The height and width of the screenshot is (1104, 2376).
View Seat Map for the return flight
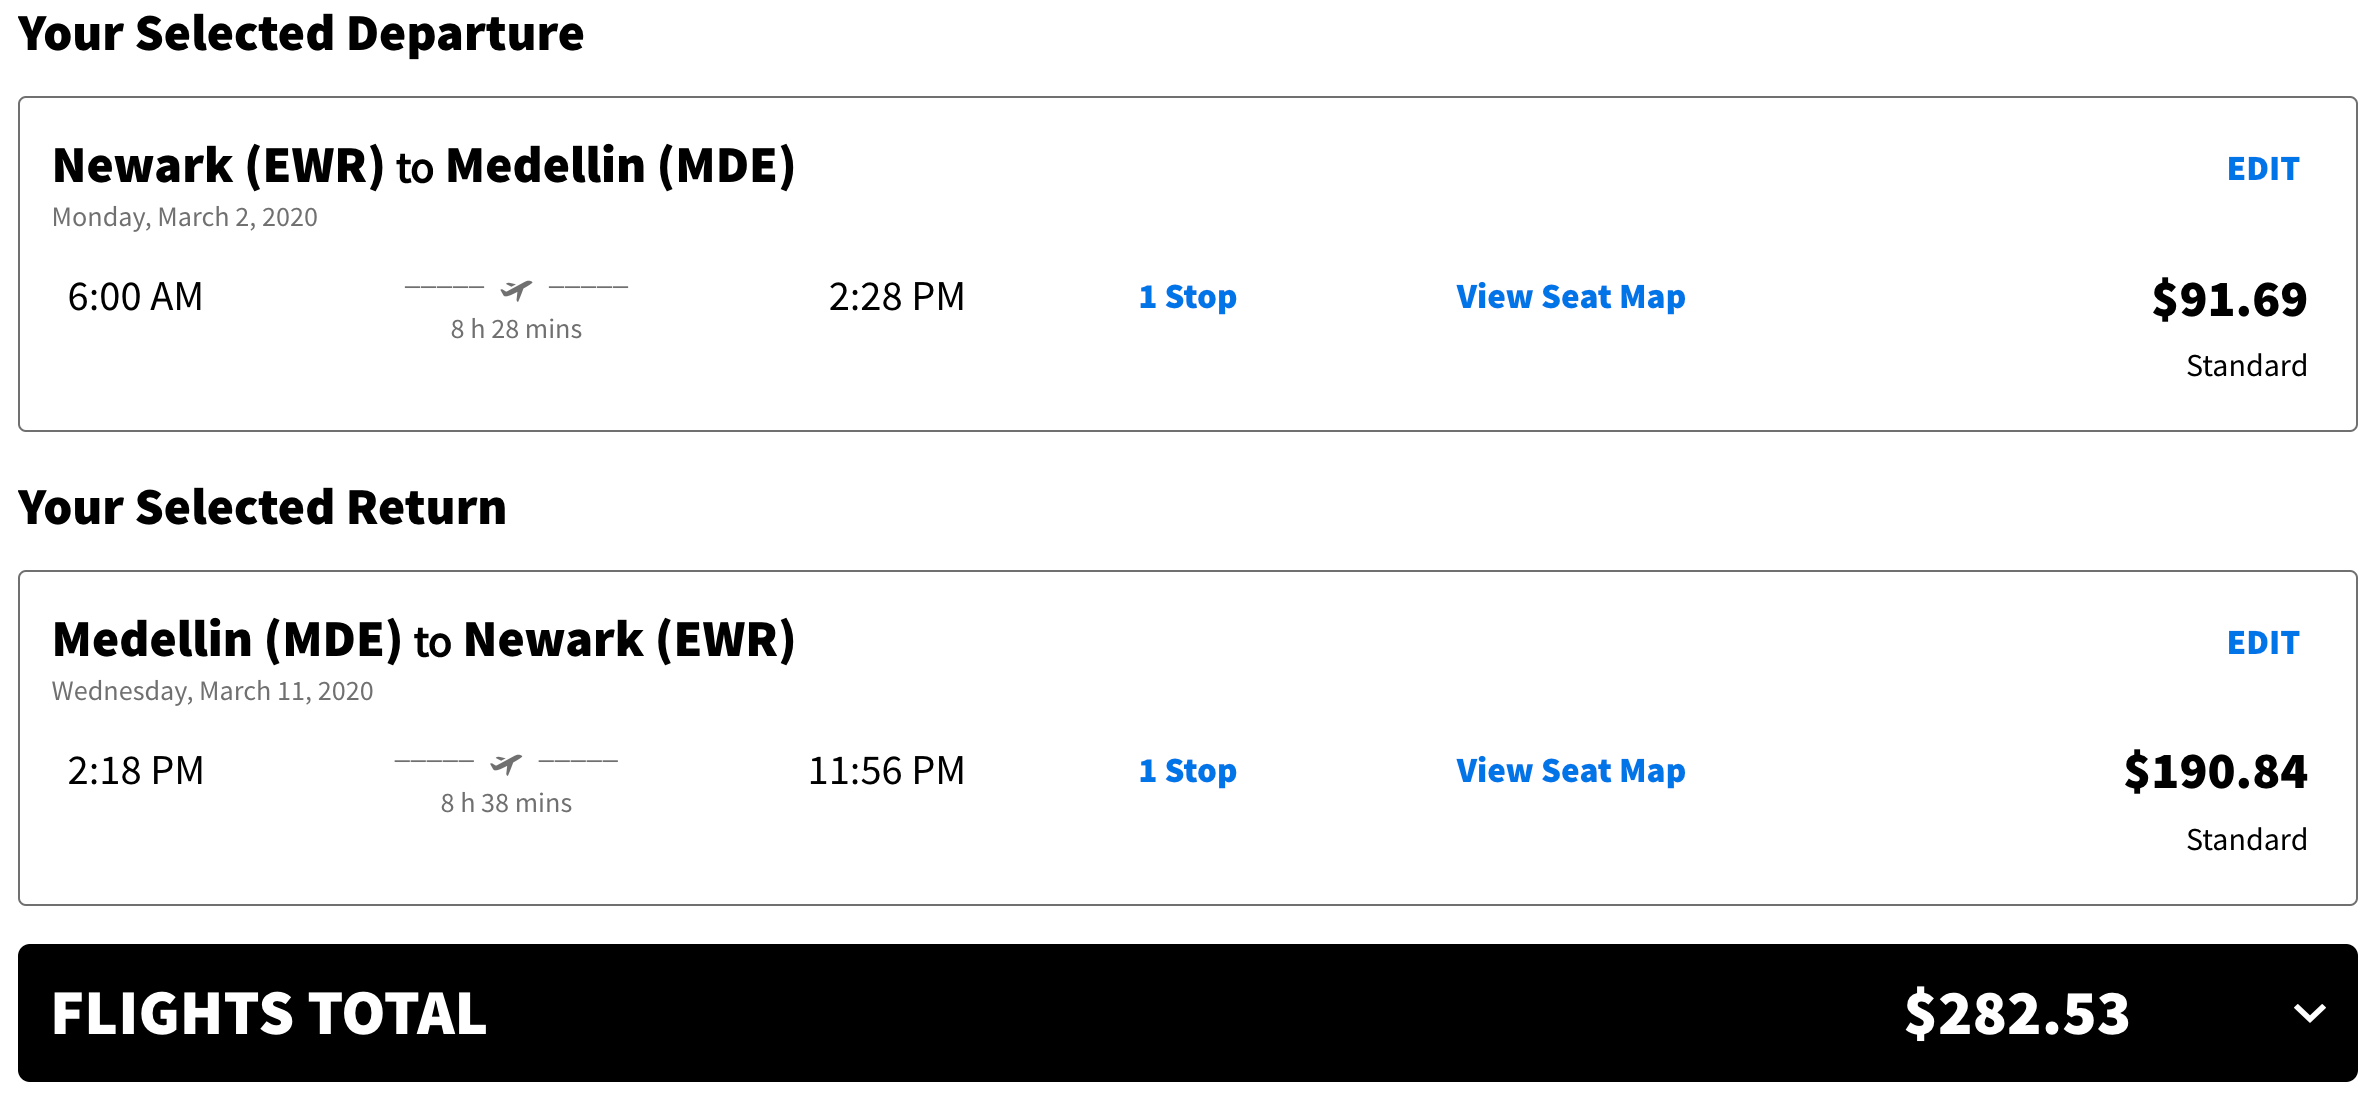[x=1570, y=771]
